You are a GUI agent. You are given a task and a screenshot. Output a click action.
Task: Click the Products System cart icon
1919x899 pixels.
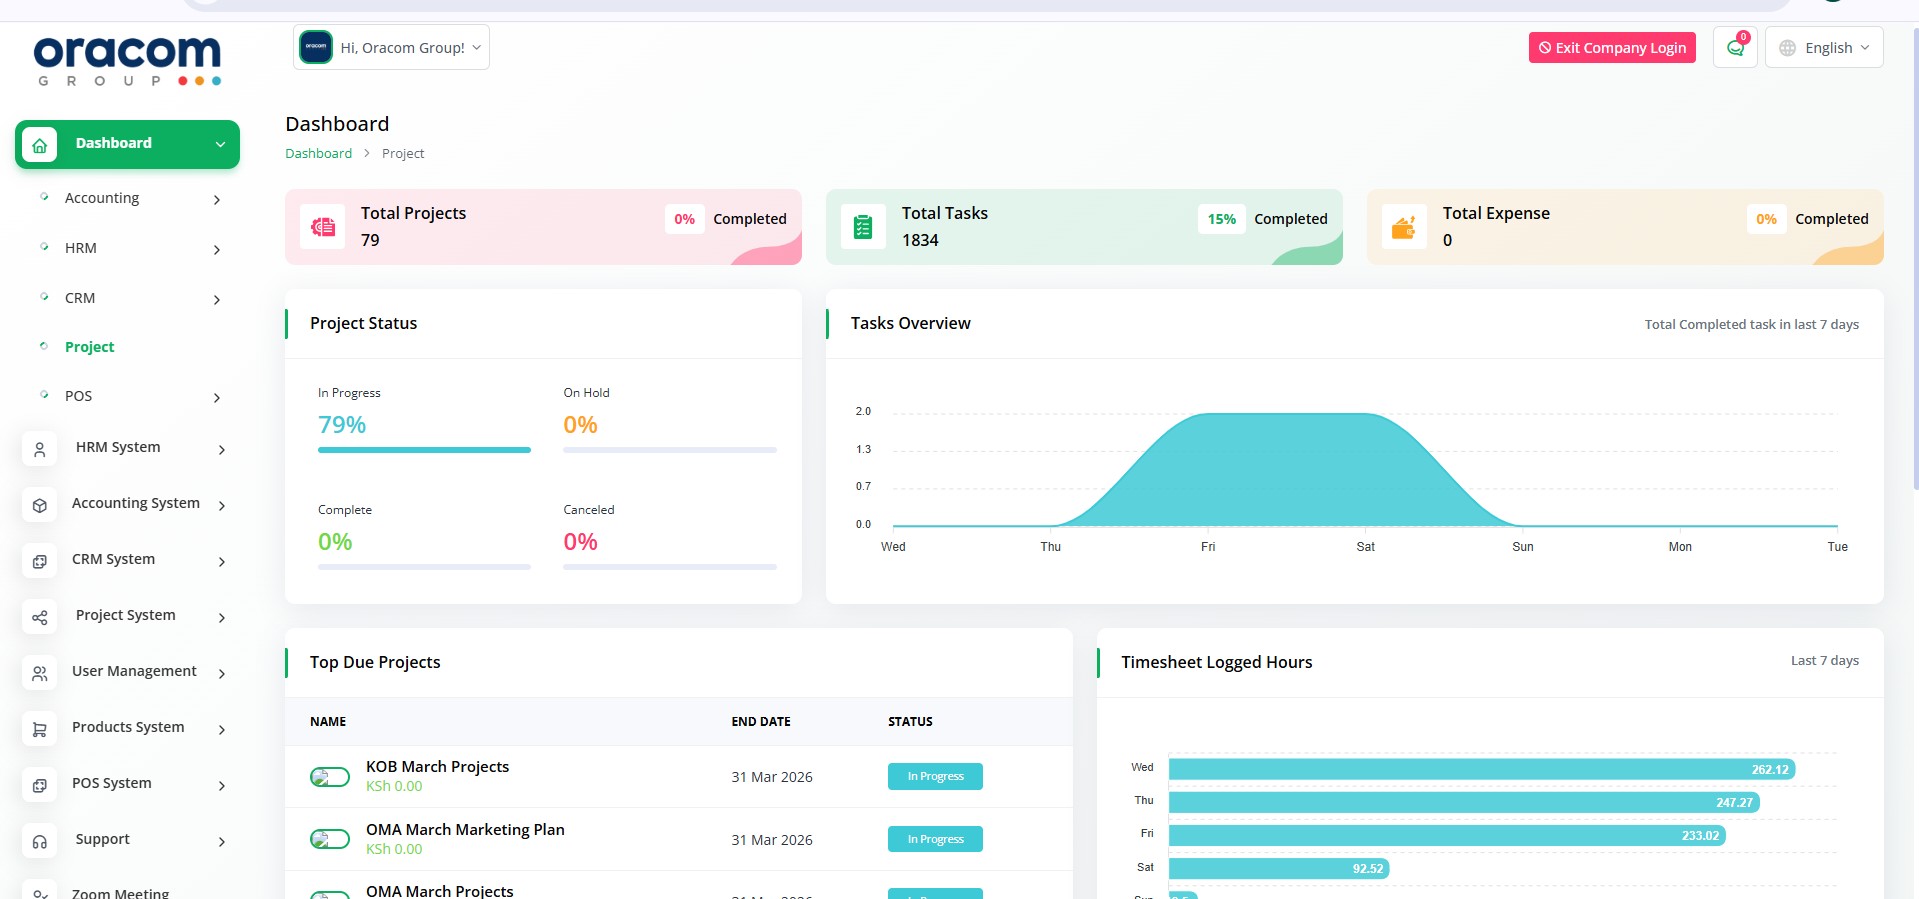pyautogui.click(x=40, y=730)
